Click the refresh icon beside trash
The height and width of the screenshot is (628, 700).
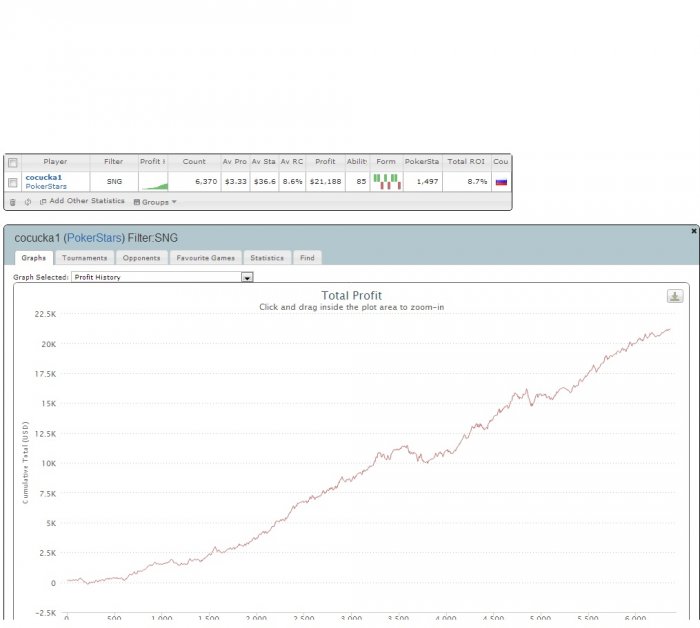point(28,202)
